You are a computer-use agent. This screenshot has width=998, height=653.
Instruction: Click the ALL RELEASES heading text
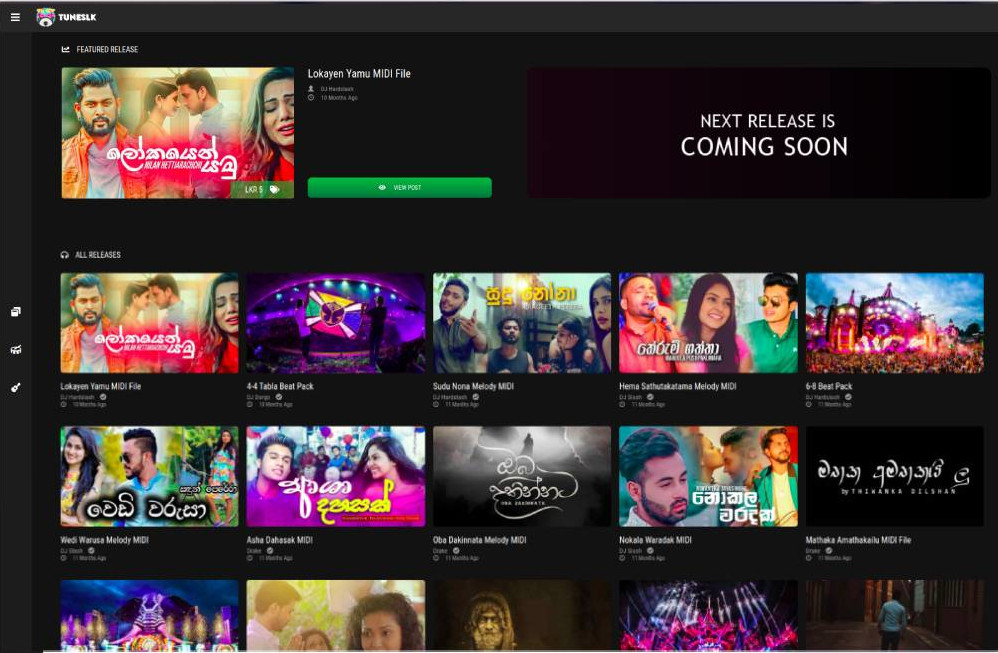point(98,255)
